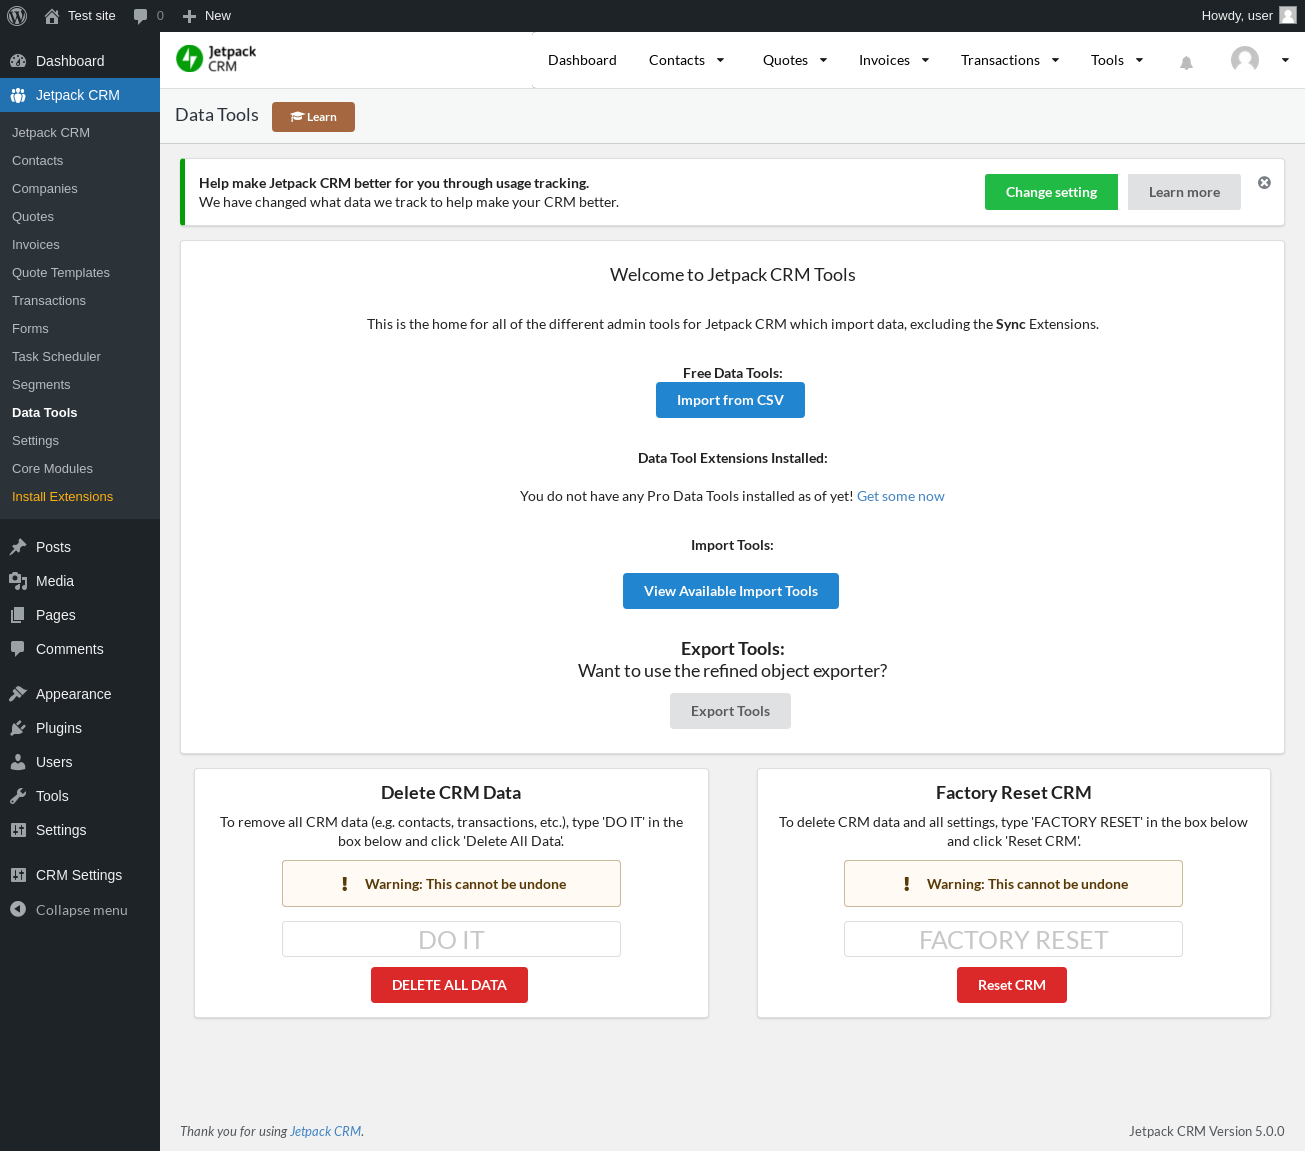The width and height of the screenshot is (1305, 1151).
Task: Open Appearance in the sidebar
Action: 80,694
